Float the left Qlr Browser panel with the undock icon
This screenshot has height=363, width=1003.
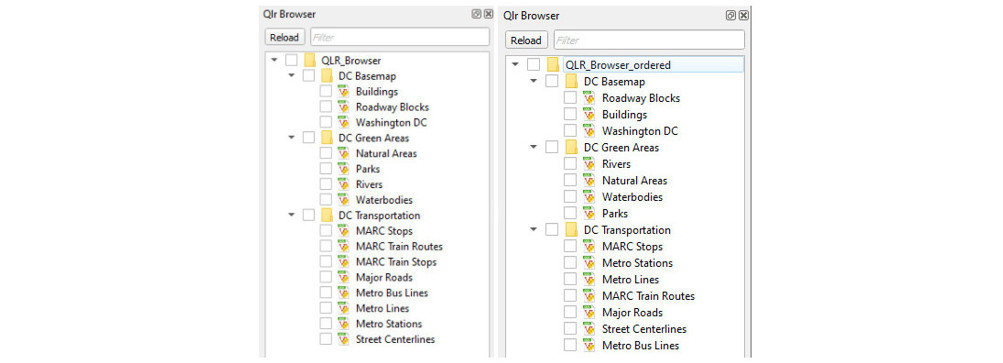(477, 14)
